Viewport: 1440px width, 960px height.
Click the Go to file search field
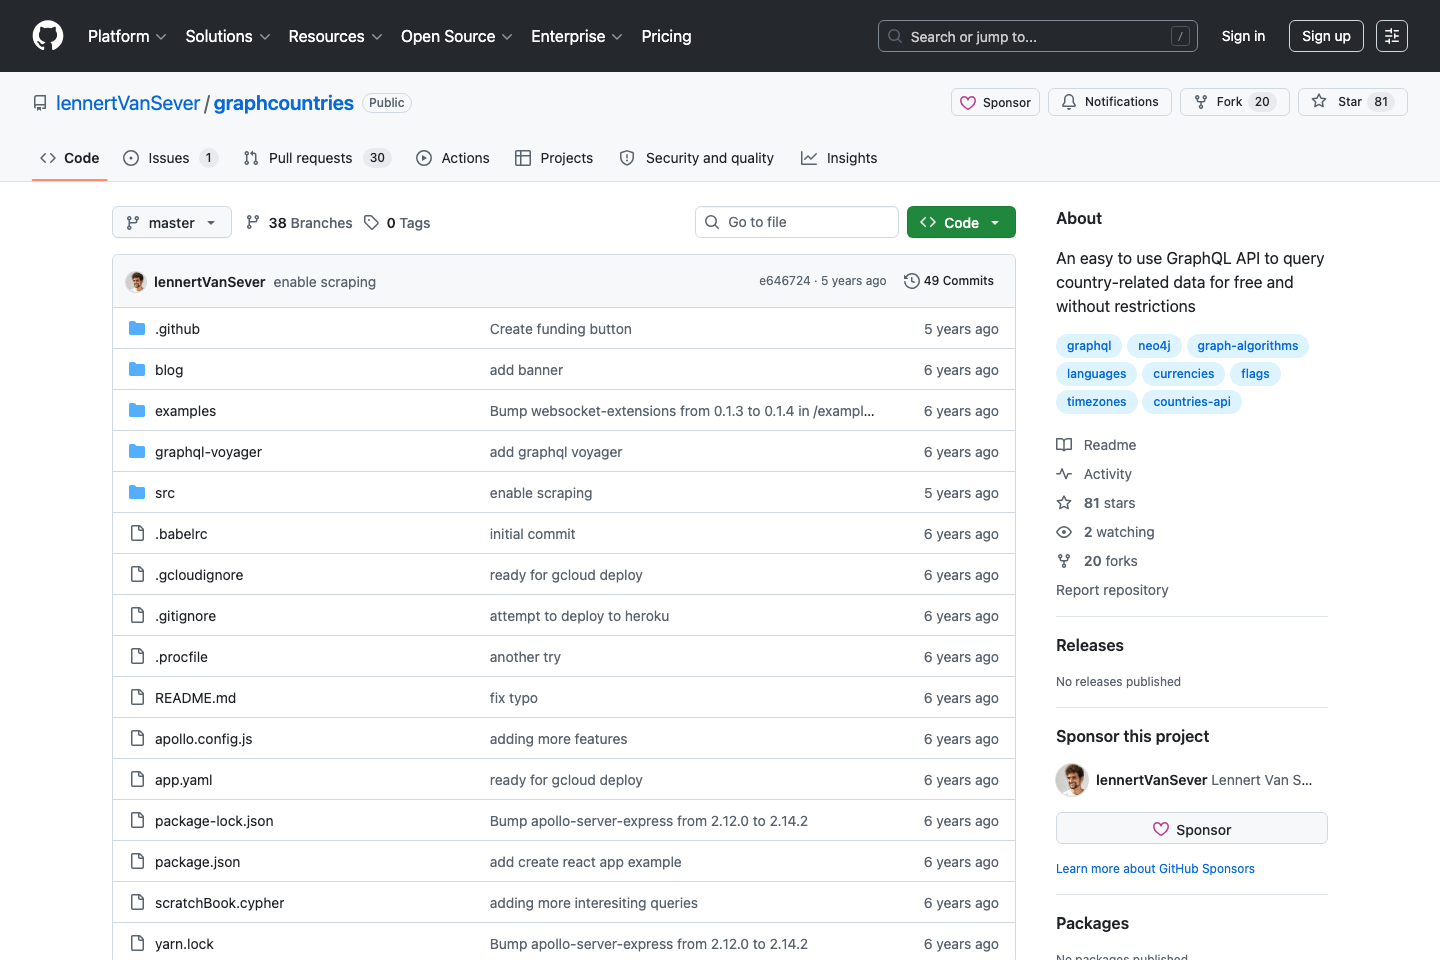click(x=796, y=221)
